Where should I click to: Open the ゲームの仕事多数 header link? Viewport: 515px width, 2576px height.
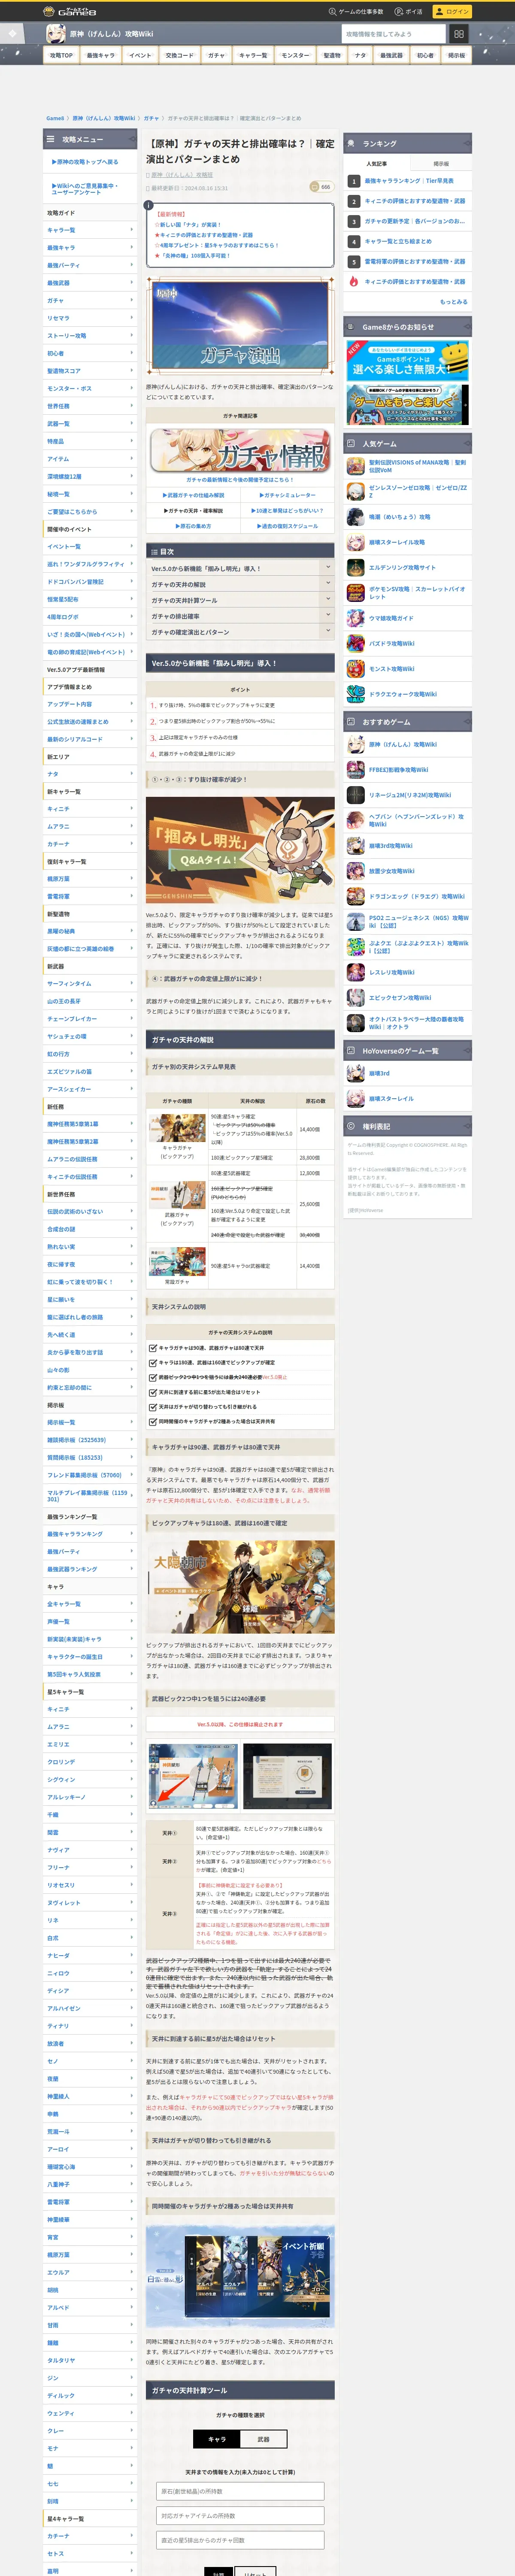(356, 11)
